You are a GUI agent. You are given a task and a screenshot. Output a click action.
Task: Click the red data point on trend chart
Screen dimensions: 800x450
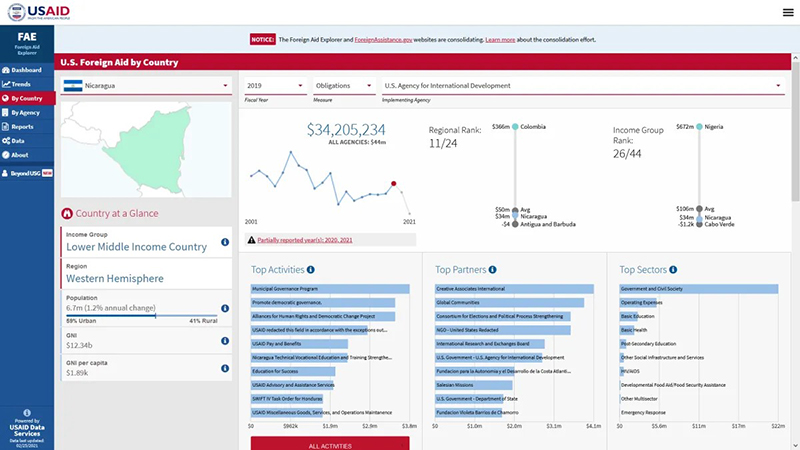394,183
